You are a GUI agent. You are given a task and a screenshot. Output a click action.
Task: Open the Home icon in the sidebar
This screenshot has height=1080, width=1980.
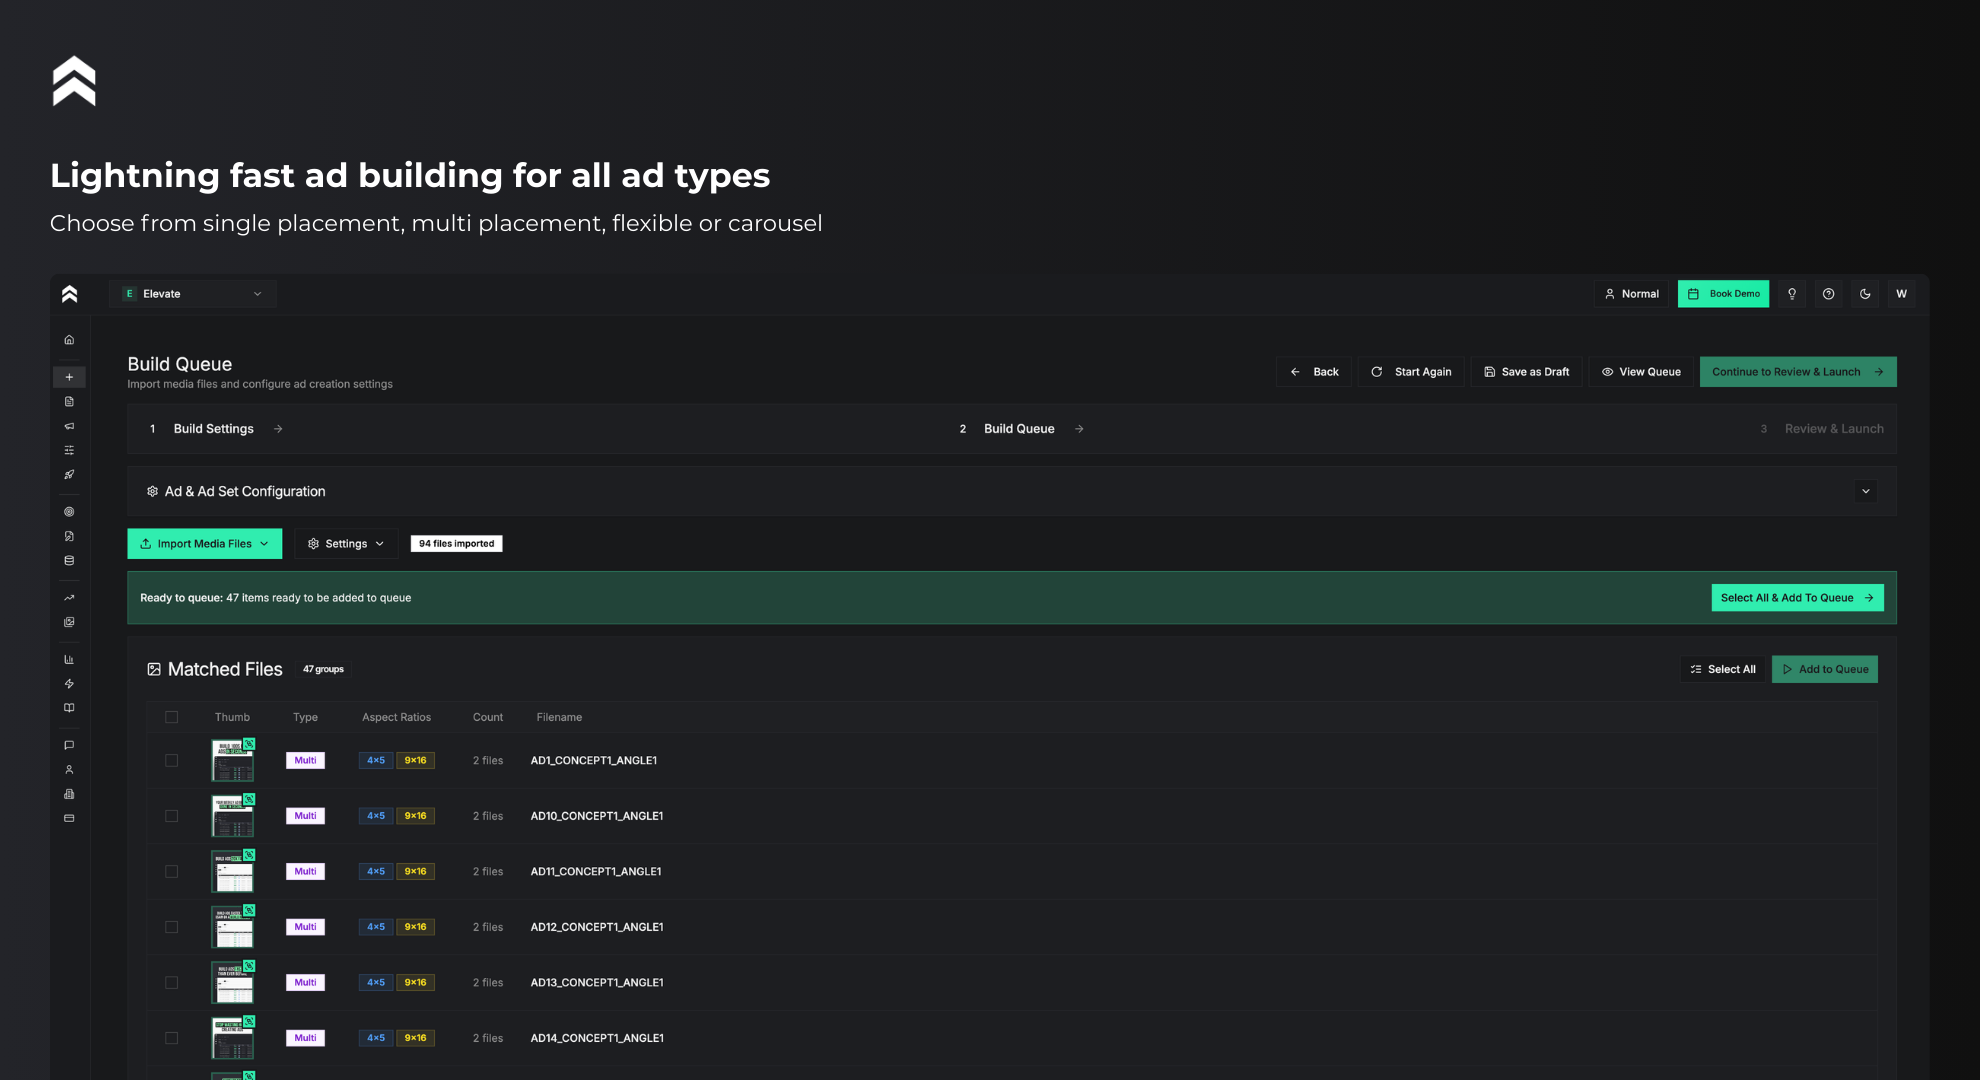coord(69,340)
